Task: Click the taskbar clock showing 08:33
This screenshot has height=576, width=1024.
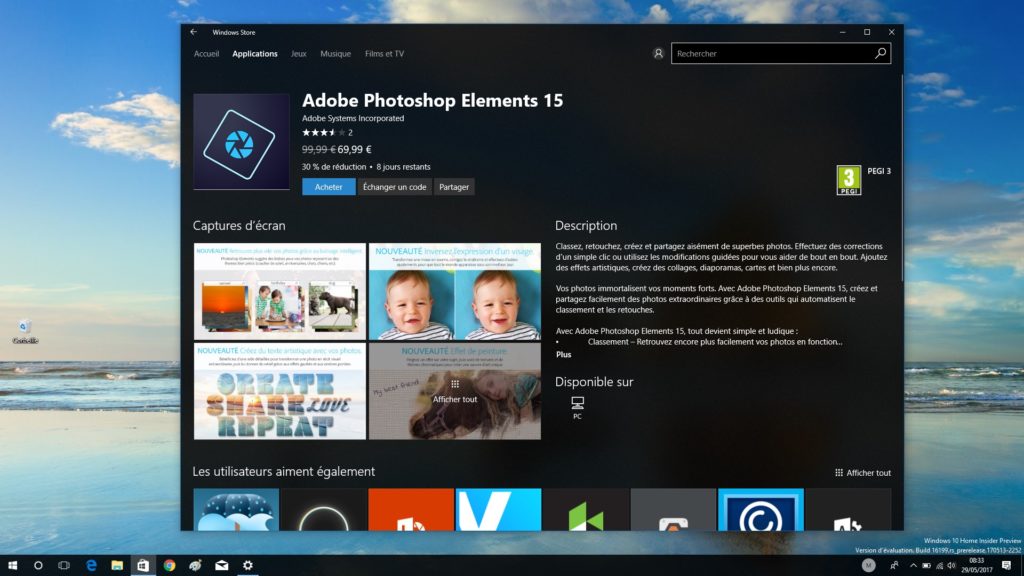Action: click(976, 566)
